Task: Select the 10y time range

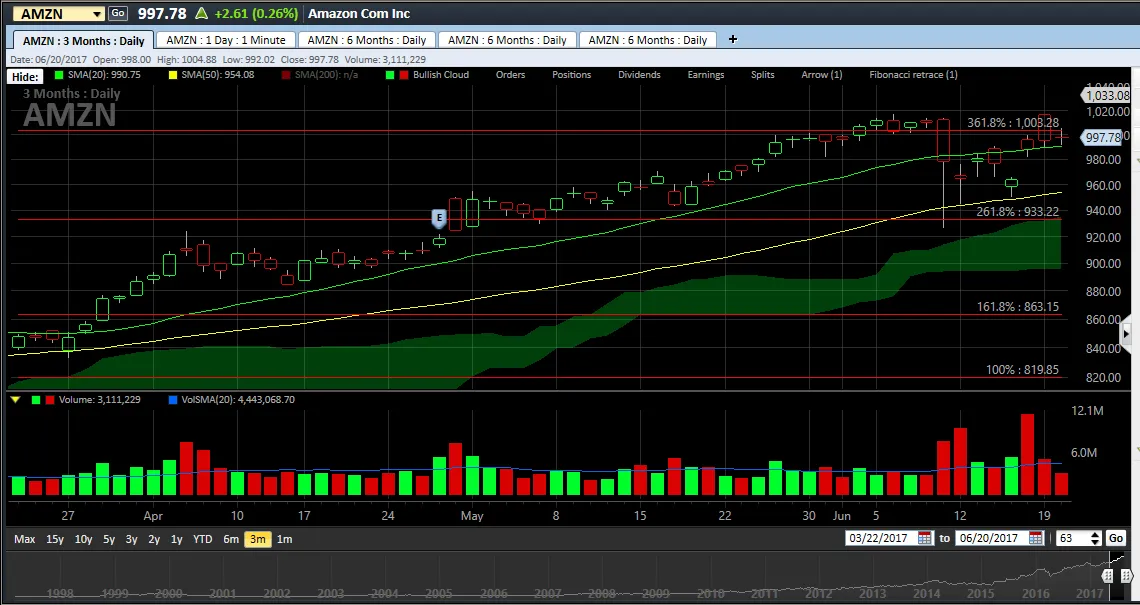Action: [x=84, y=539]
